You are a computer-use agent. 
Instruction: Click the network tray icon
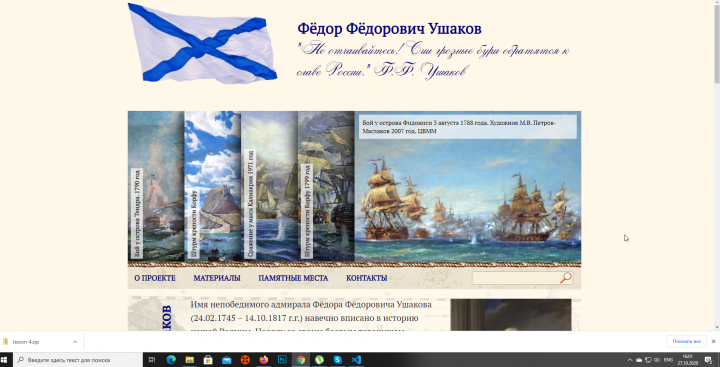[648, 360]
